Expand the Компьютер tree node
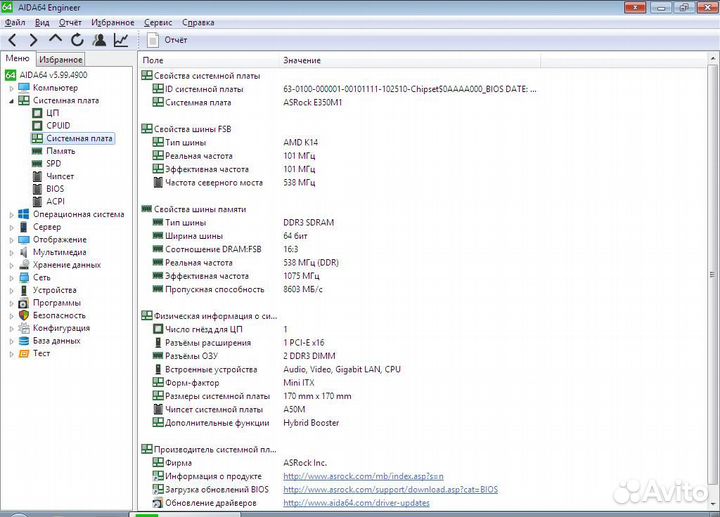Image resolution: width=720 pixels, height=517 pixels. point(11,88)
